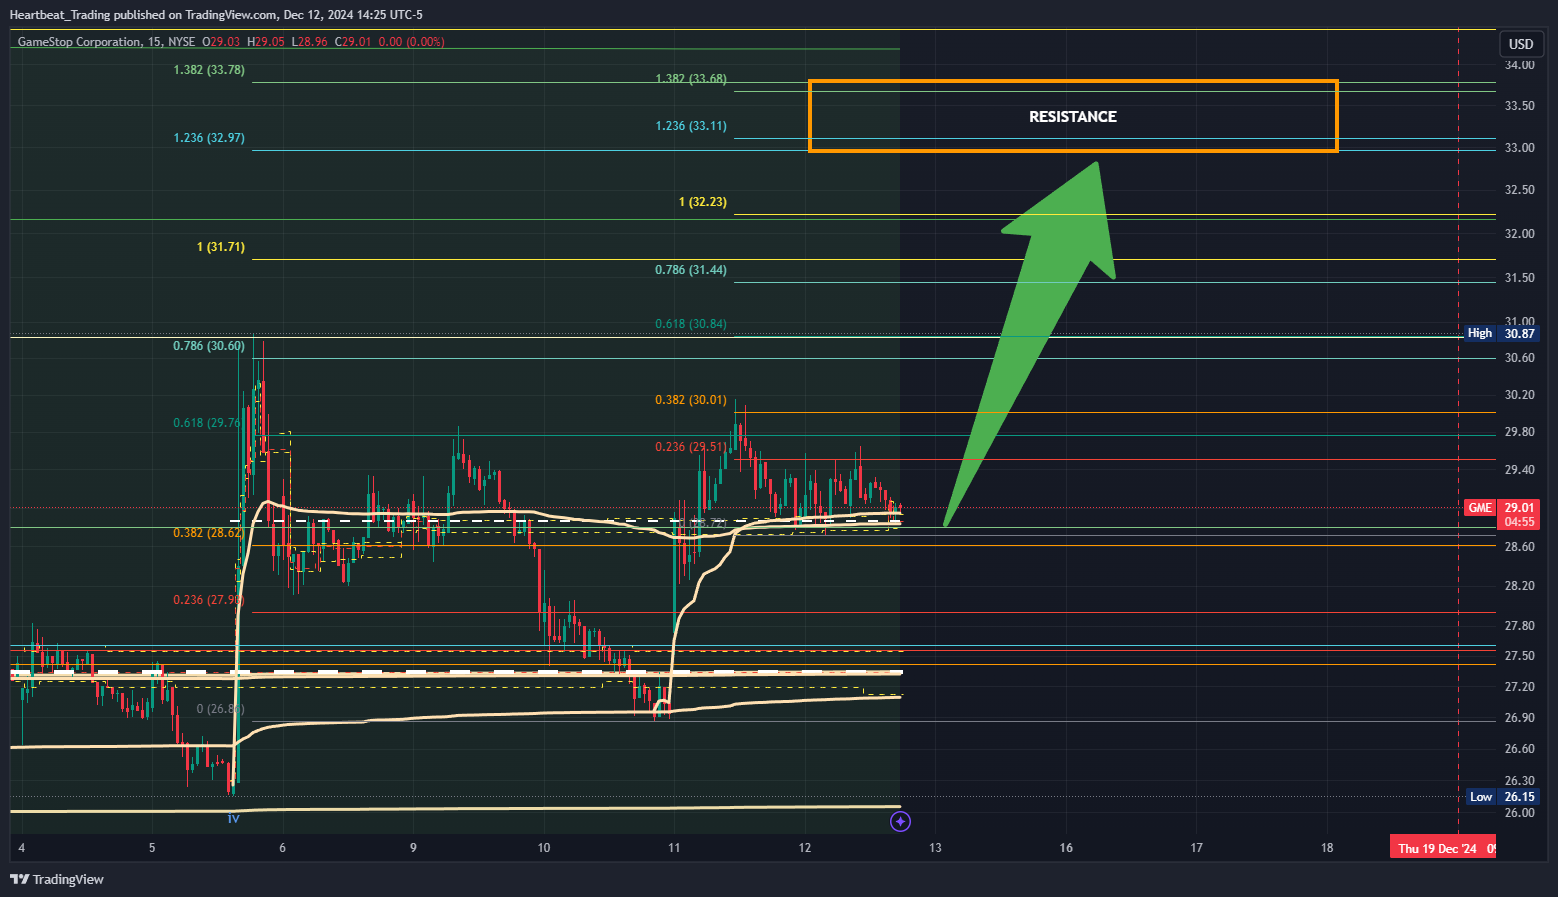The height and width of the screenshot is (897, 1558).
Task: Click the '0.786 (31.44)' Fibonacci label
Action: pyautogui.click(x=691, y=270)
